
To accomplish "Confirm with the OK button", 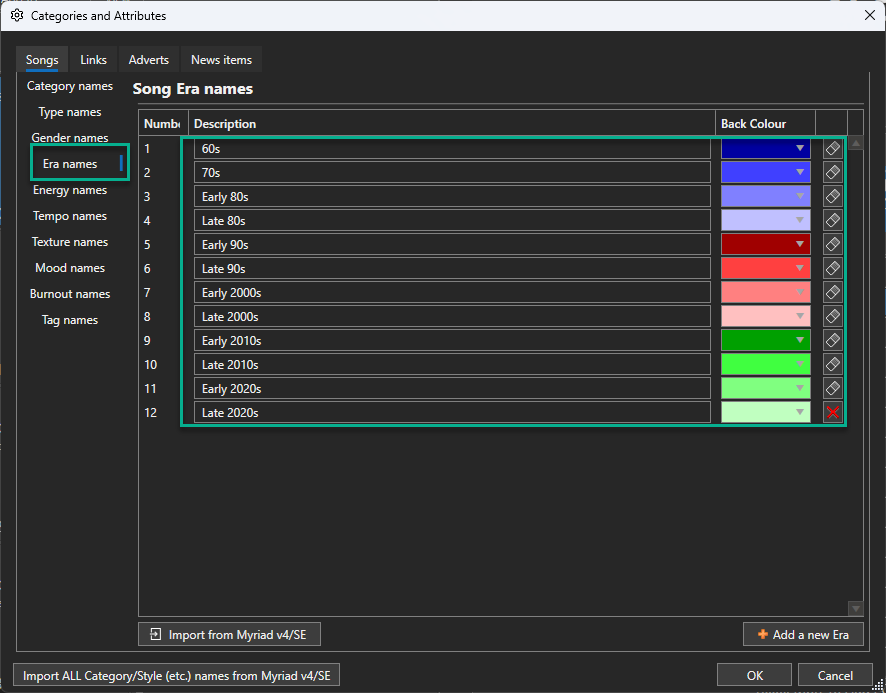I will (x=754, y=675).
